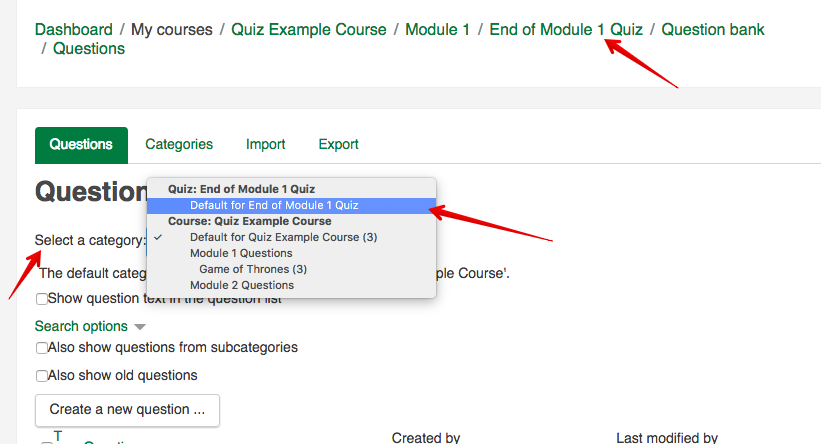Open the Dashboard breadcrumb link
This screenshot has width=821, height=444.
[x=73, y=29]
